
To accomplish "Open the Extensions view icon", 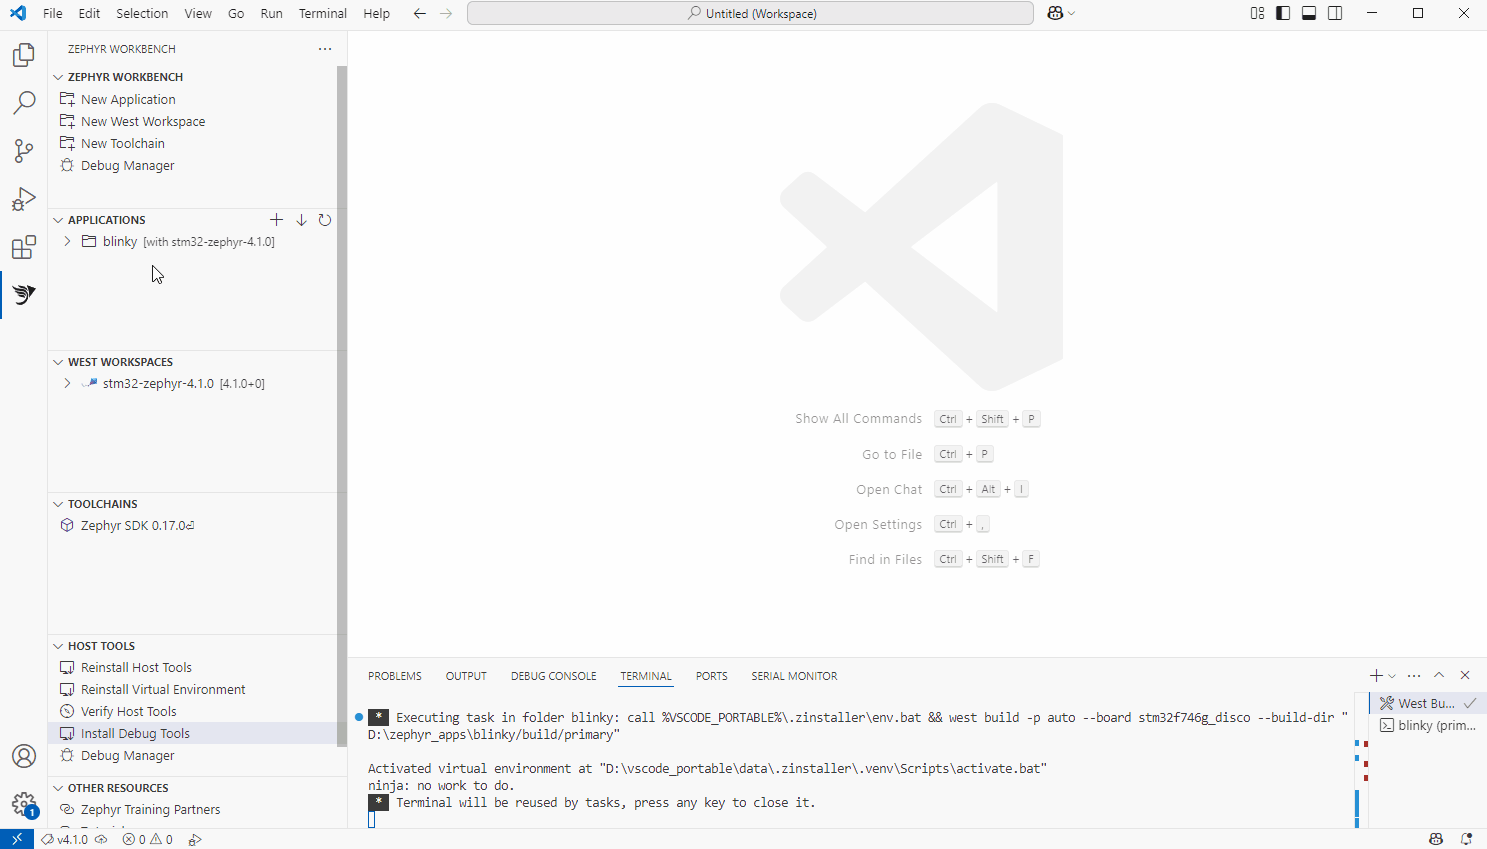I will tap(23, 247).
